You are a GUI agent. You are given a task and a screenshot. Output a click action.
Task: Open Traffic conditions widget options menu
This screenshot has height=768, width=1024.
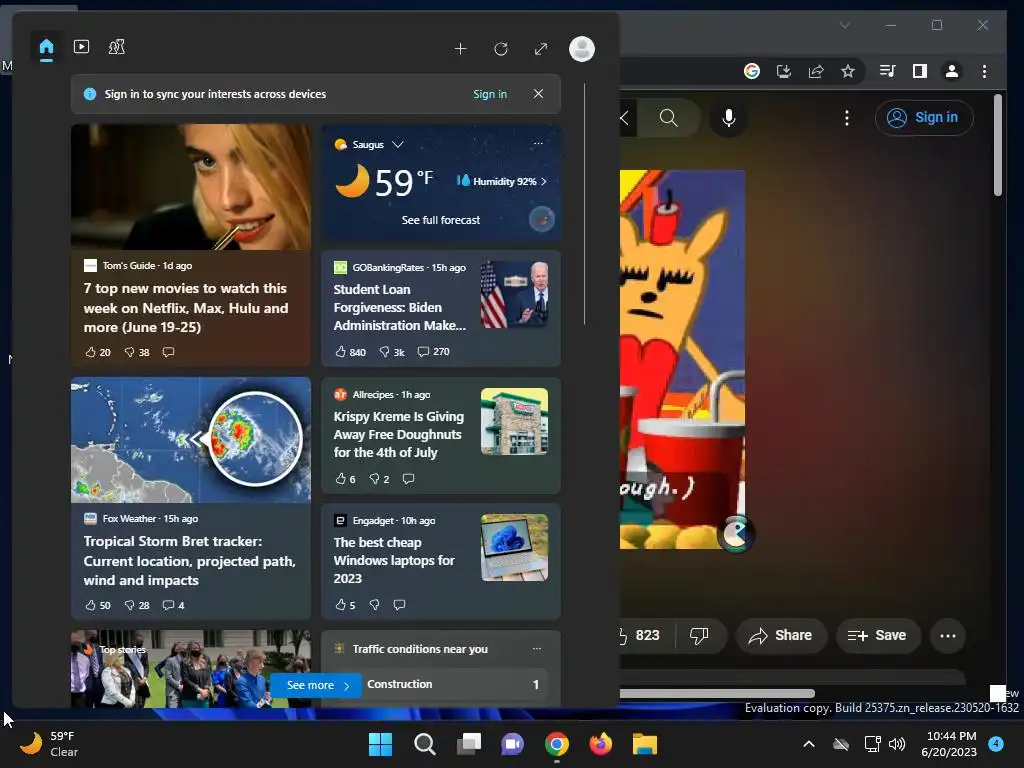(x=537, y=648)
